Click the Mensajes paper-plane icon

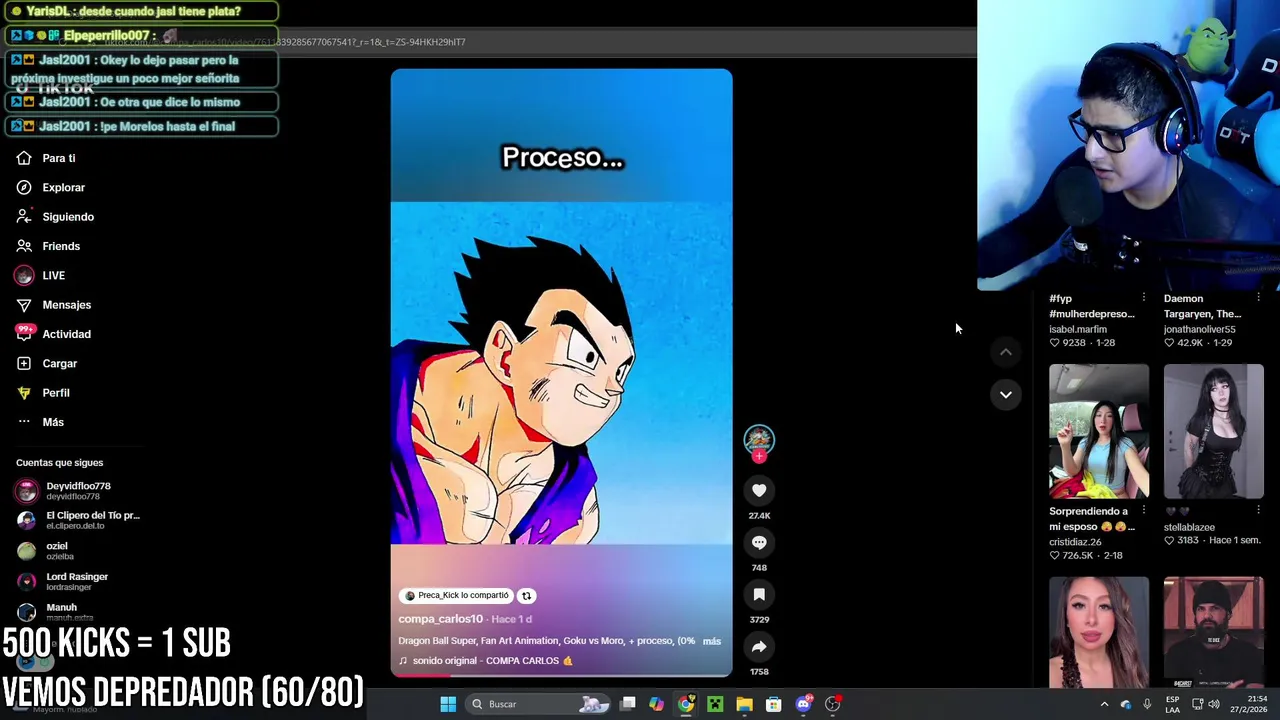click(24, 305)
